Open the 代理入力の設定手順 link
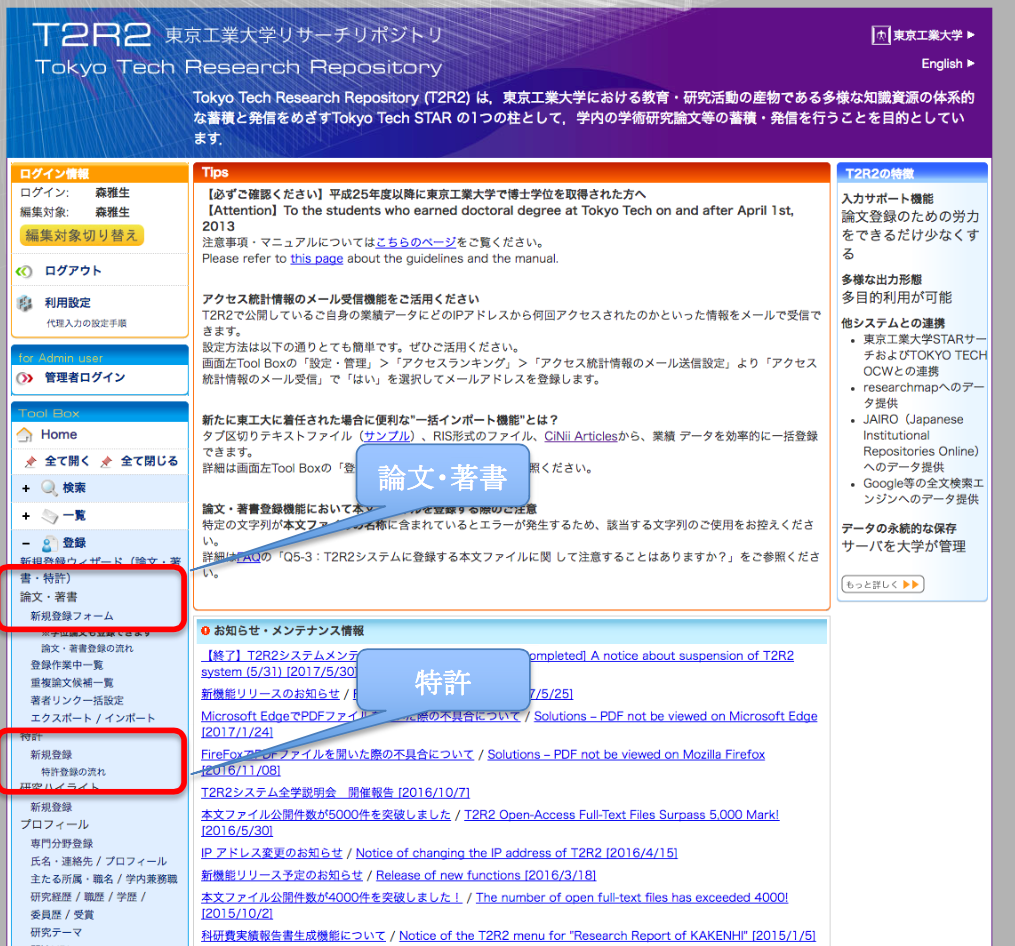 [x=86, y=323]
